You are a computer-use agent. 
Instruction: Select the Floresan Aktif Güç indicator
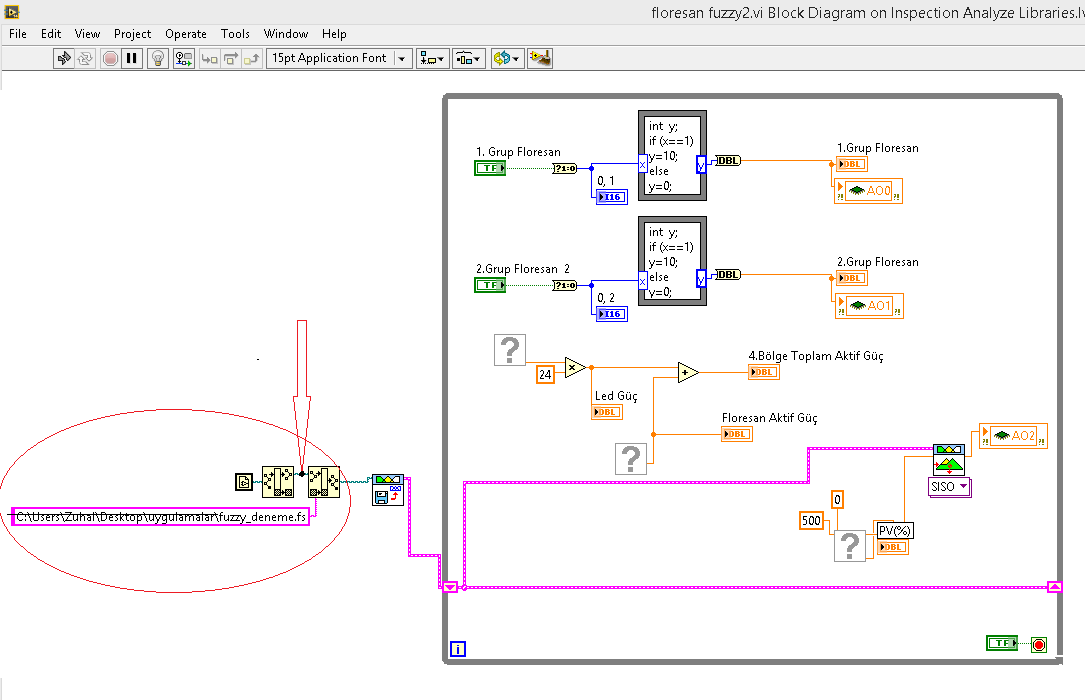coord(737,434)
